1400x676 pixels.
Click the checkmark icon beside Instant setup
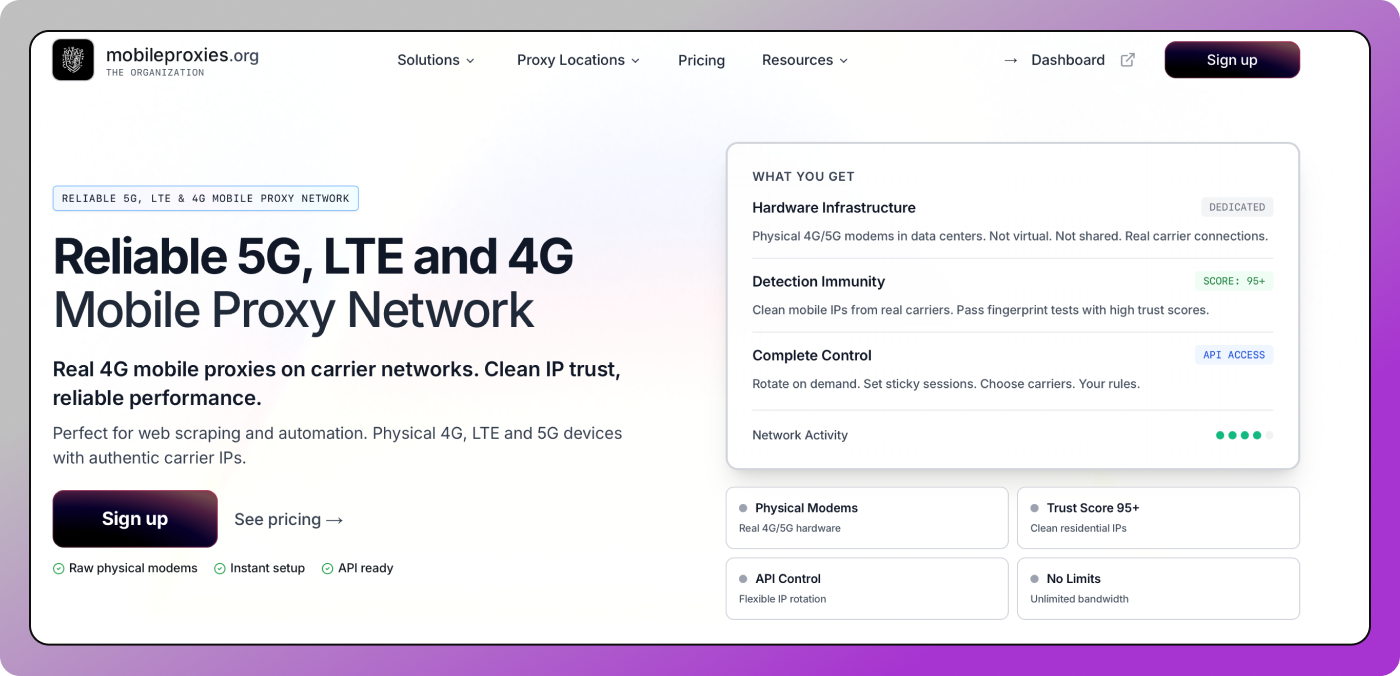(x=220, y=568)
